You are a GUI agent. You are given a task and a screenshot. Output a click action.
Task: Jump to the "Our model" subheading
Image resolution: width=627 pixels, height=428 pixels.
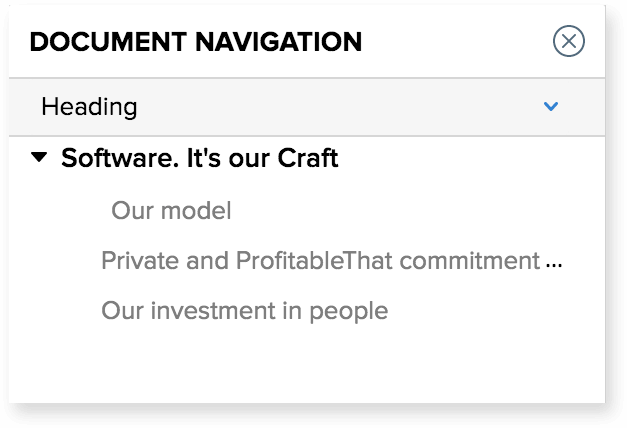click(x=171, y=211)
